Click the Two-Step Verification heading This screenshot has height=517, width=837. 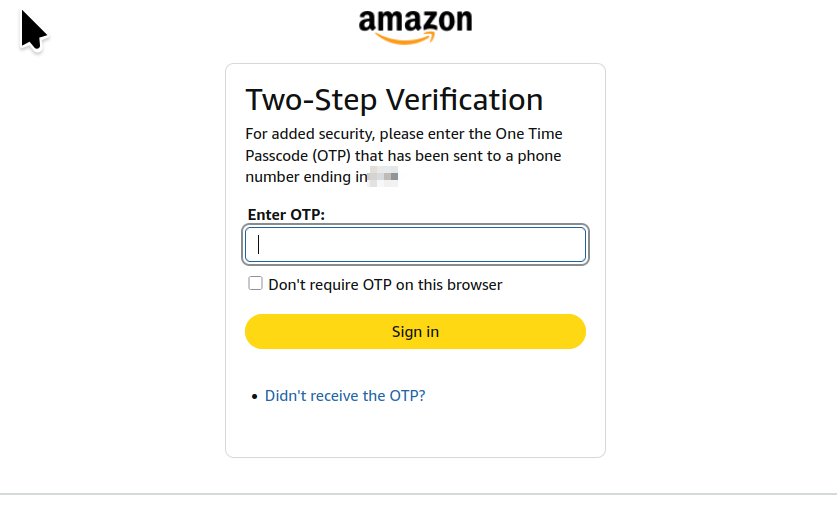(394, 100)
